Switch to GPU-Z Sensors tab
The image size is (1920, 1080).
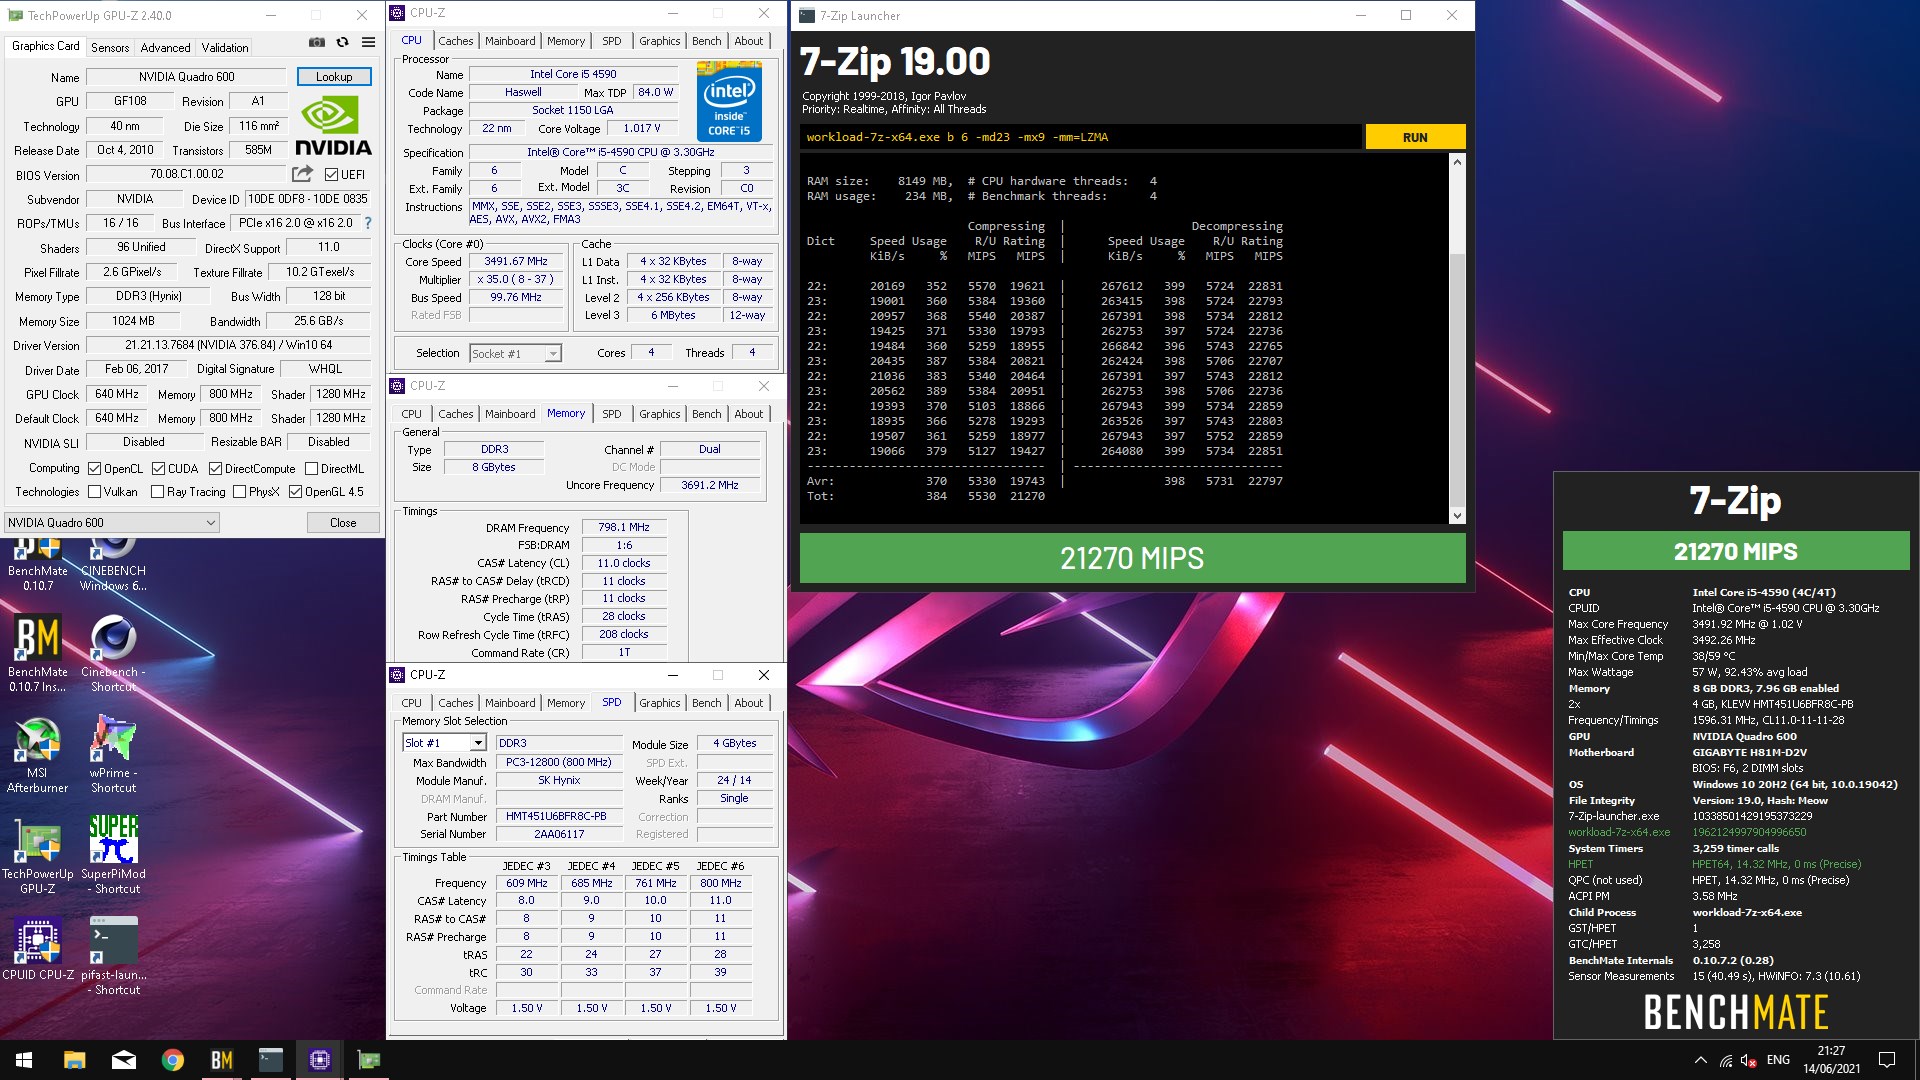click(110, 47)
